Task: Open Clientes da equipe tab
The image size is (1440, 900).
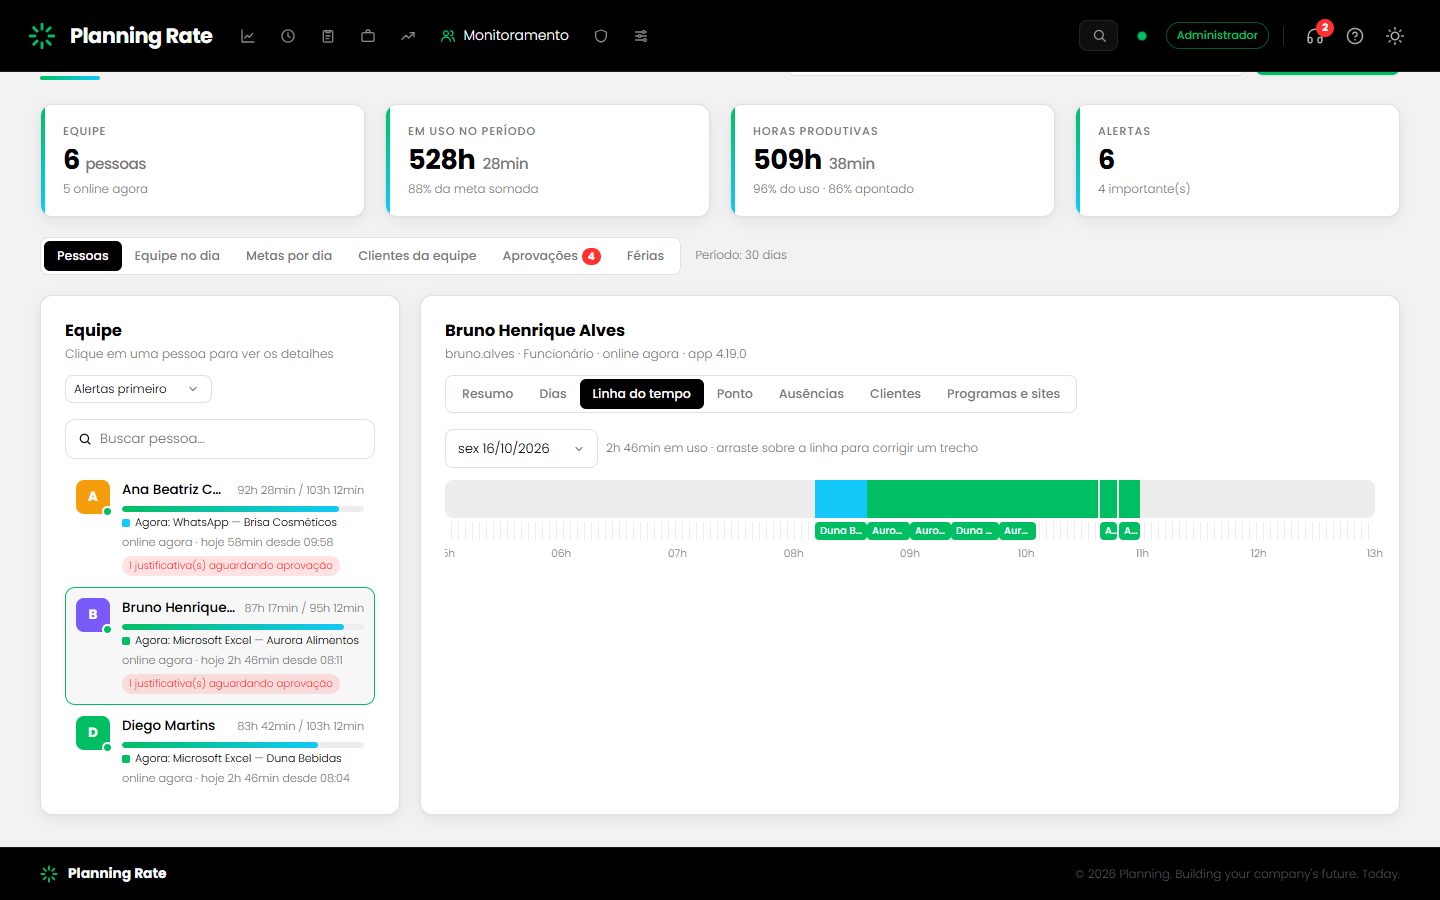Action: tap(417, 256)
